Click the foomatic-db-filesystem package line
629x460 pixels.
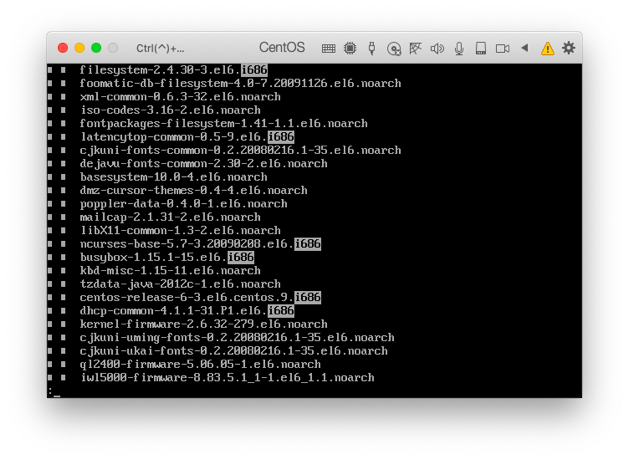pyautogui.click(x=240, y=83)
